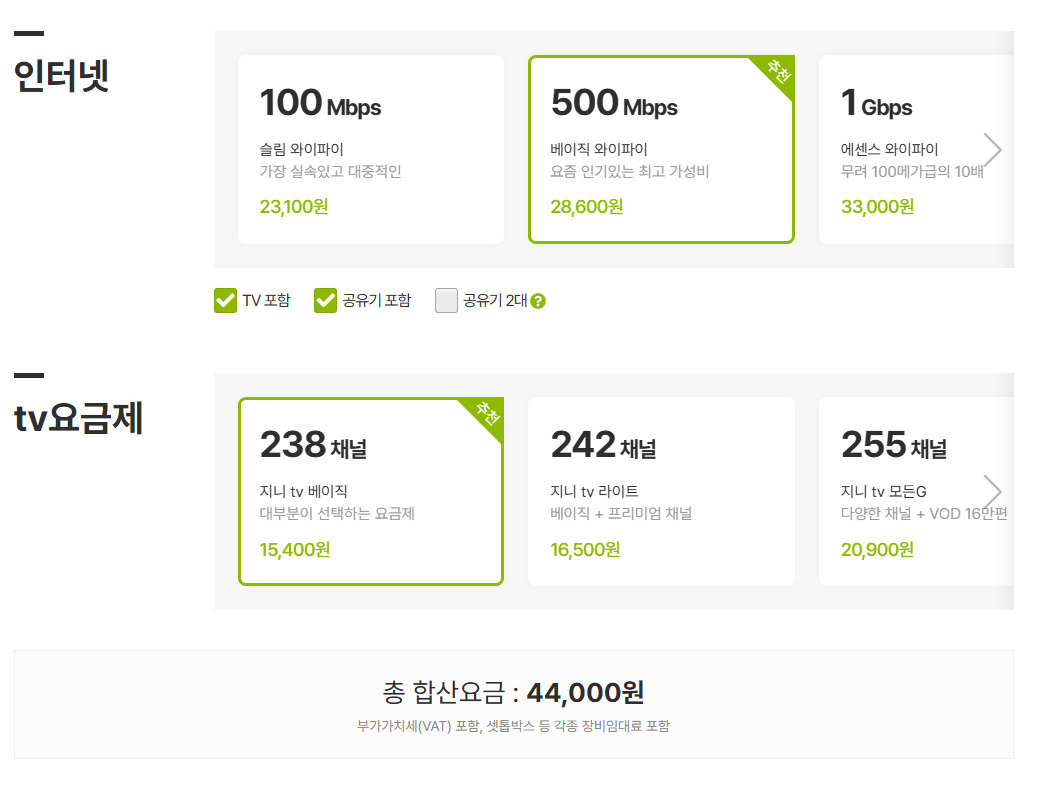1058x797 pixels.
Task: Enable the 공유기 2대 checkbox
Action: tap(446, 300)
